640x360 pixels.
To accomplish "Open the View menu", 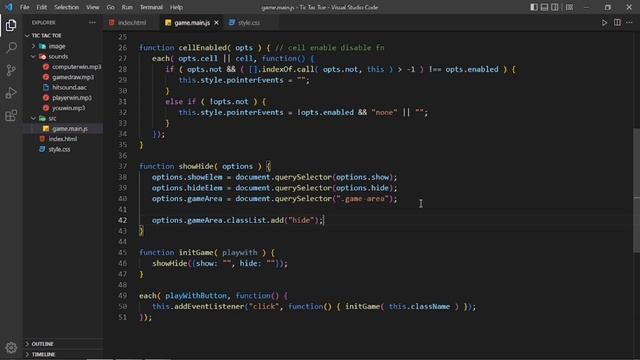I will [x=93, y=7].
